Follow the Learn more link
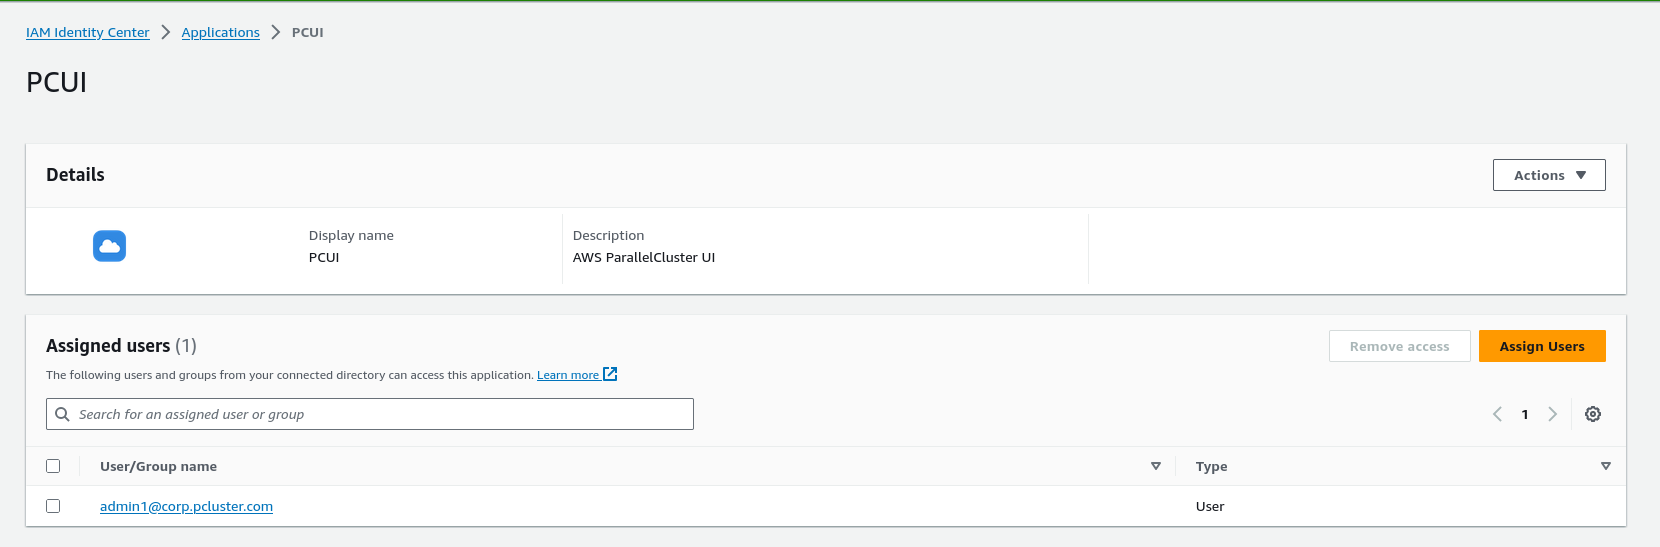 tap(567, 375)
